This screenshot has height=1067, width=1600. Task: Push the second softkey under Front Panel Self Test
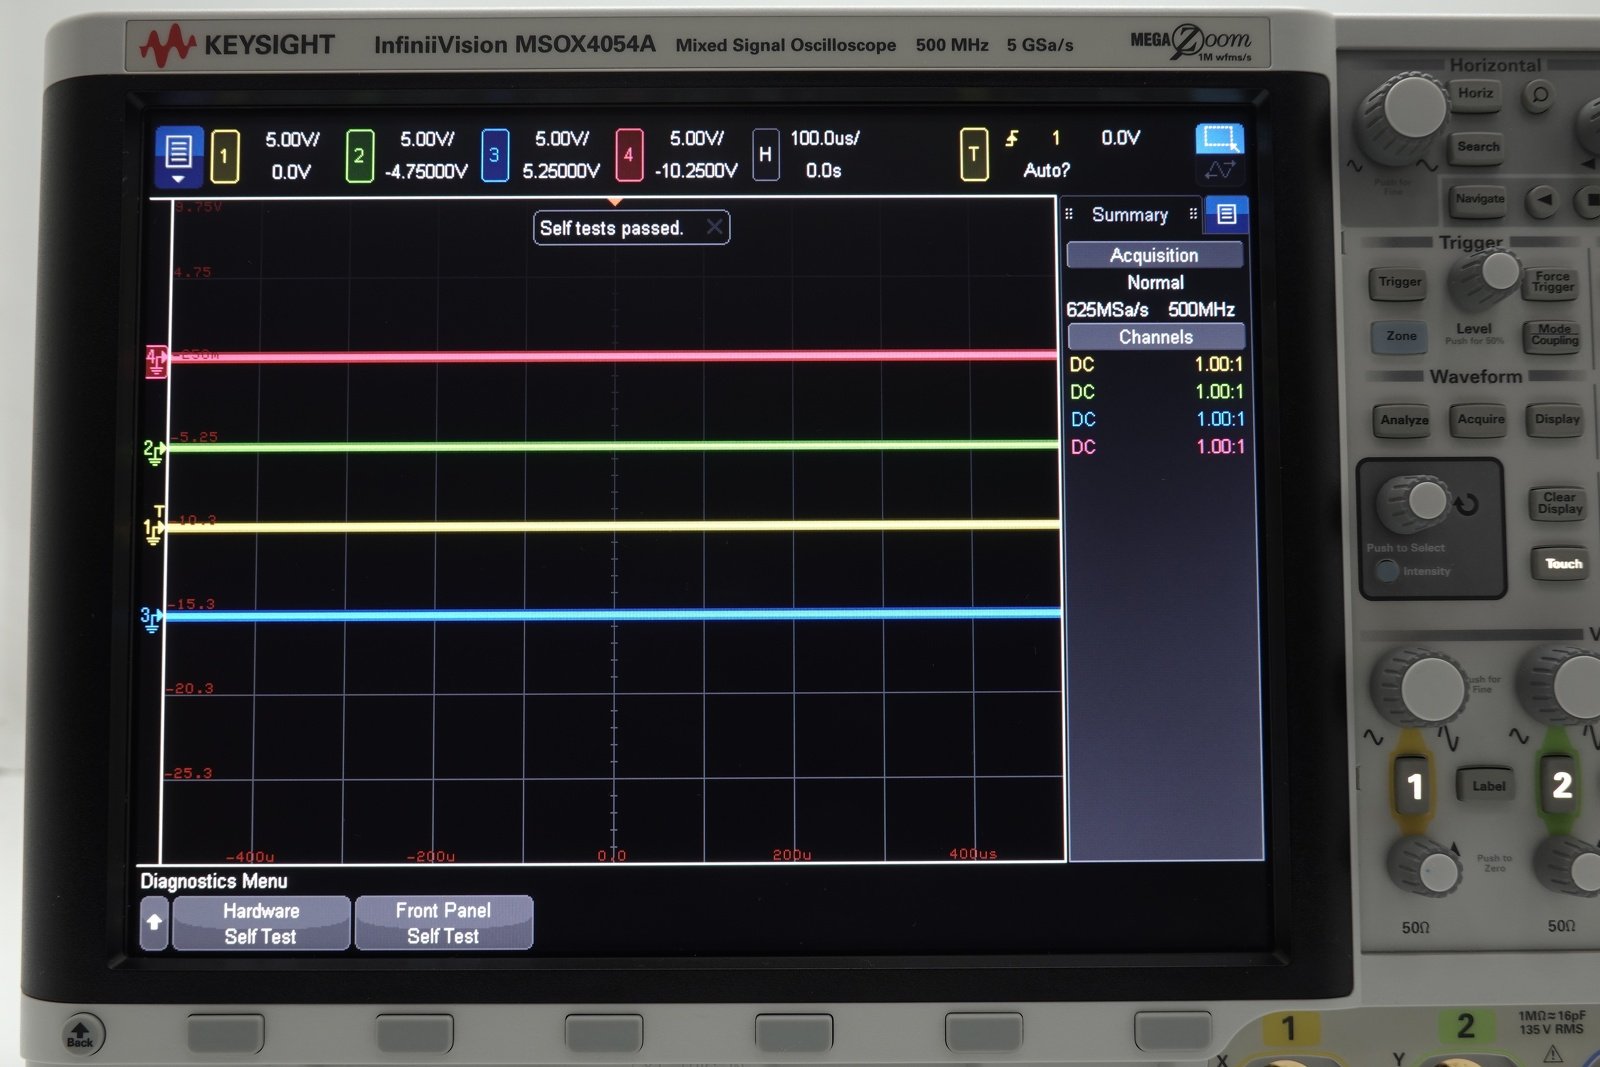tap(415, 1033)
